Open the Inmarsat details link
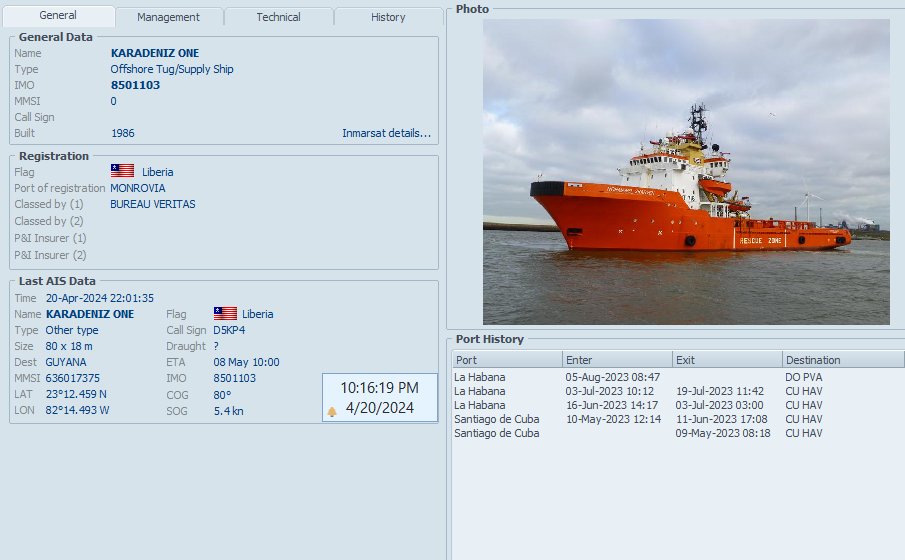The height and width of the screenshot is (560, 905). coord(386,133)
